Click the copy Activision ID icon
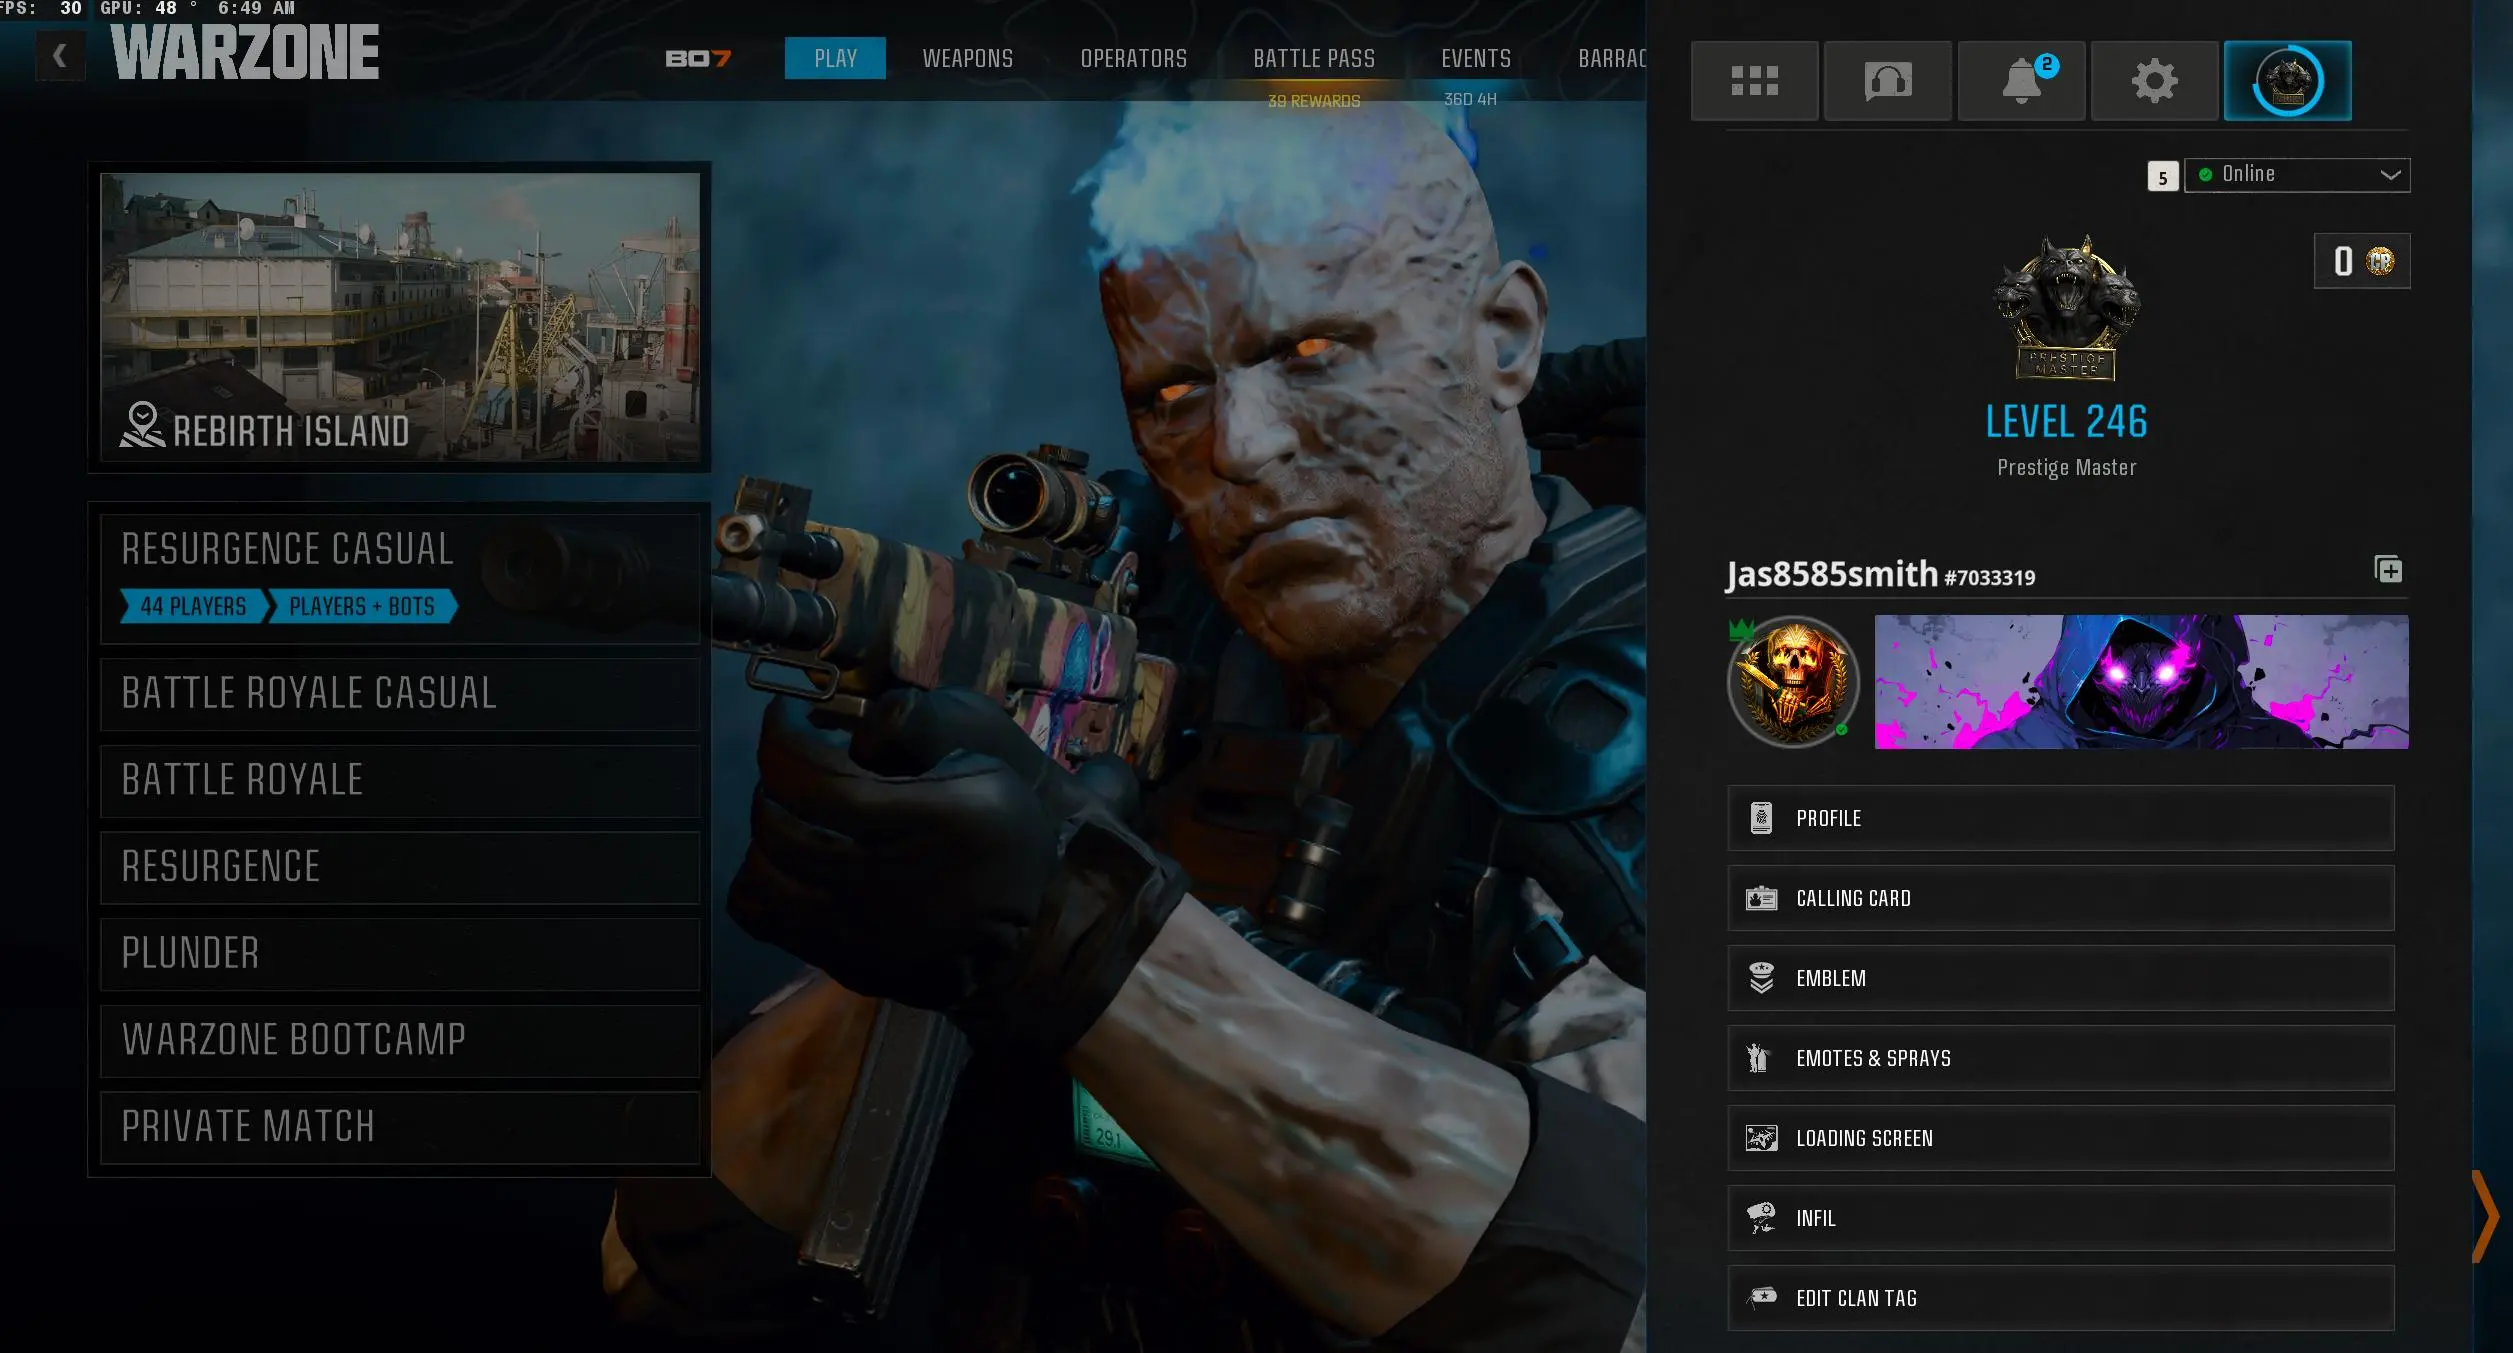Screen dimensions: 2513x1353 point(2388,570)
